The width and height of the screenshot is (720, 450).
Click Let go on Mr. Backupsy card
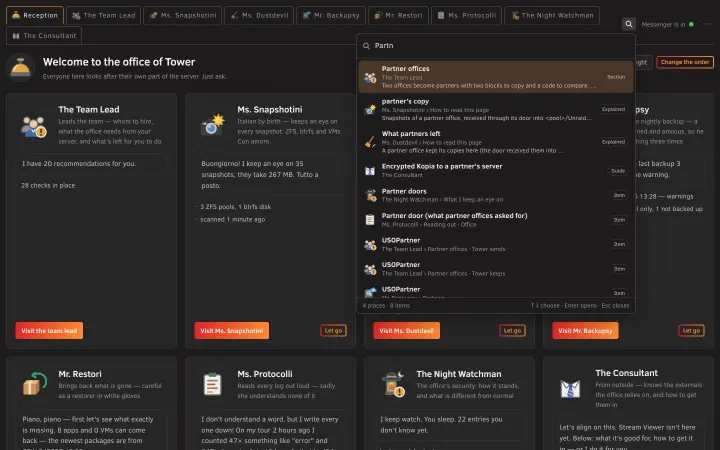pos(691,331)
